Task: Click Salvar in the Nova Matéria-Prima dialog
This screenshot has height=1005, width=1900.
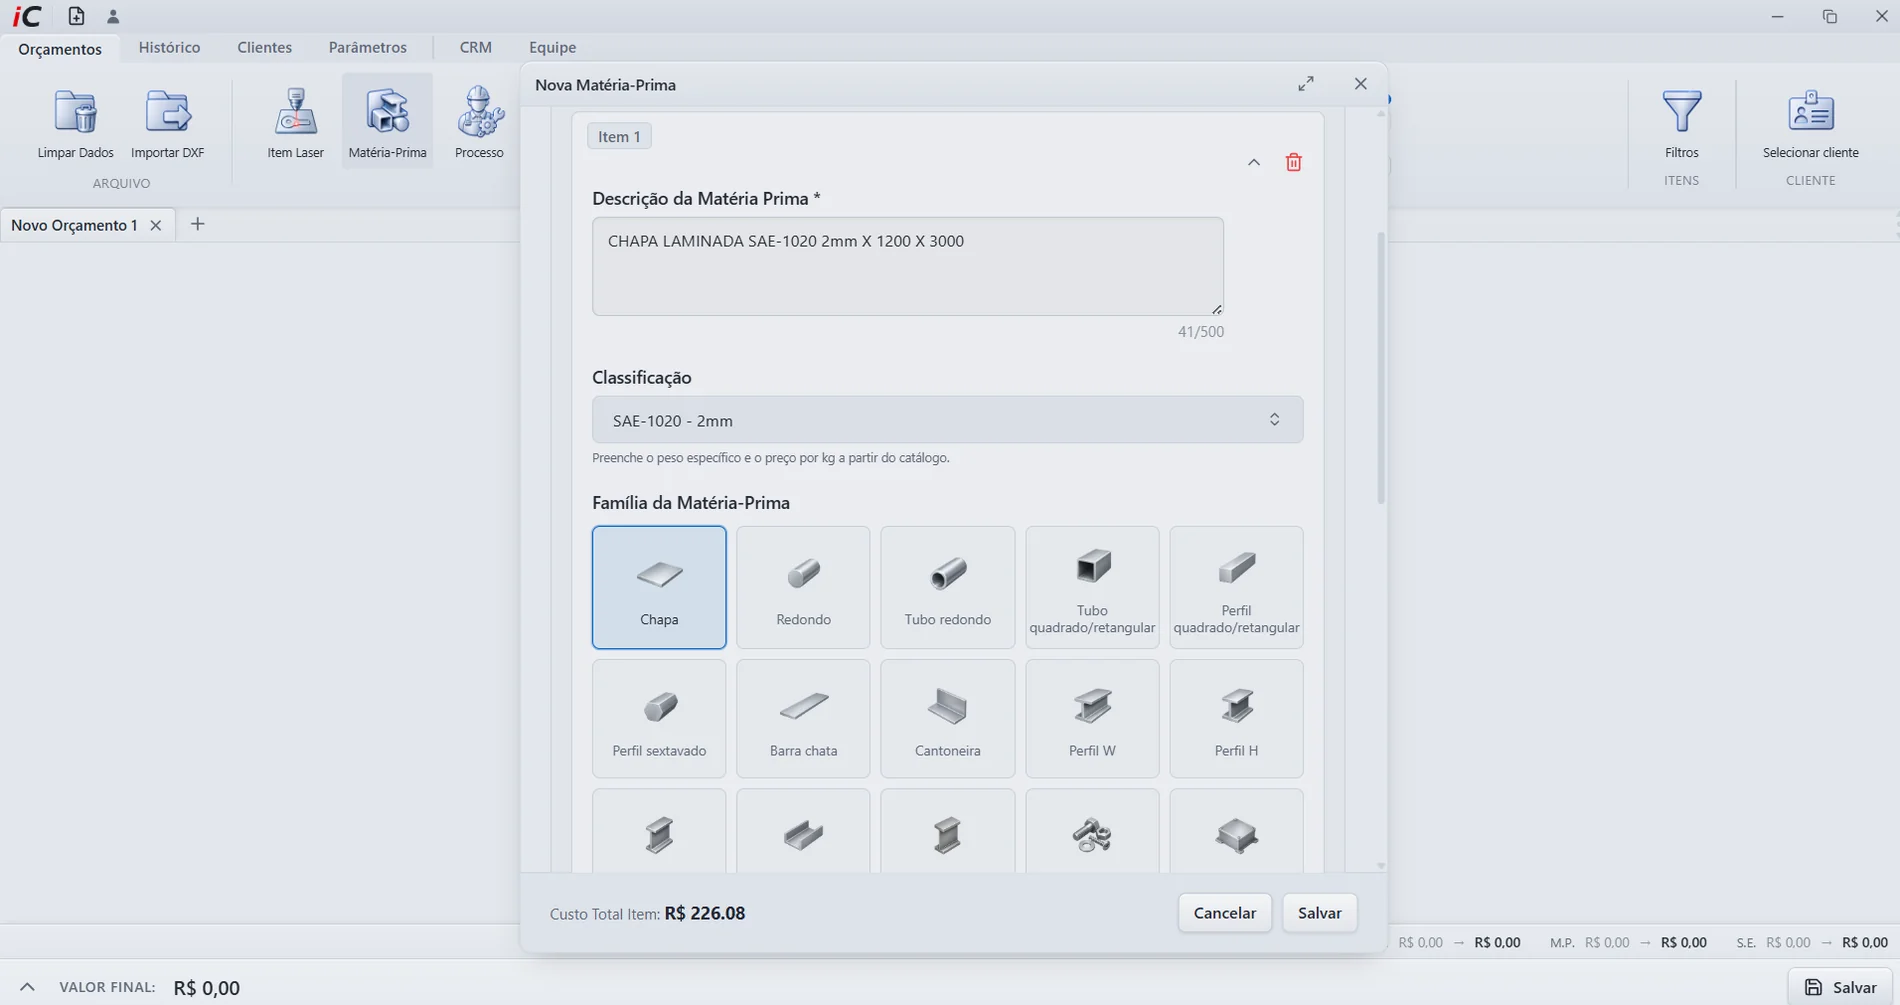Action: (x=1319, y=913)
